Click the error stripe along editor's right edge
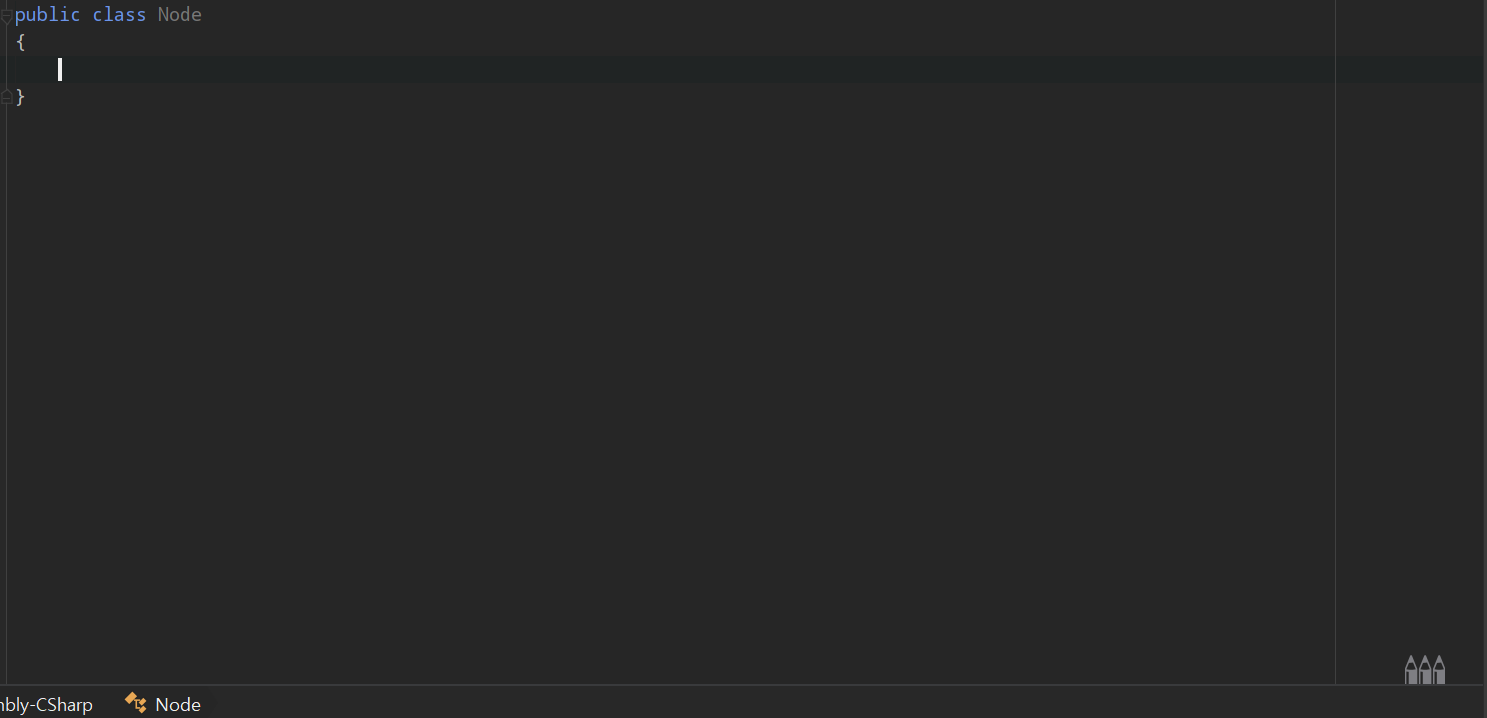1487x718 pixels. pyautogui.click(x=1484, y=342)
